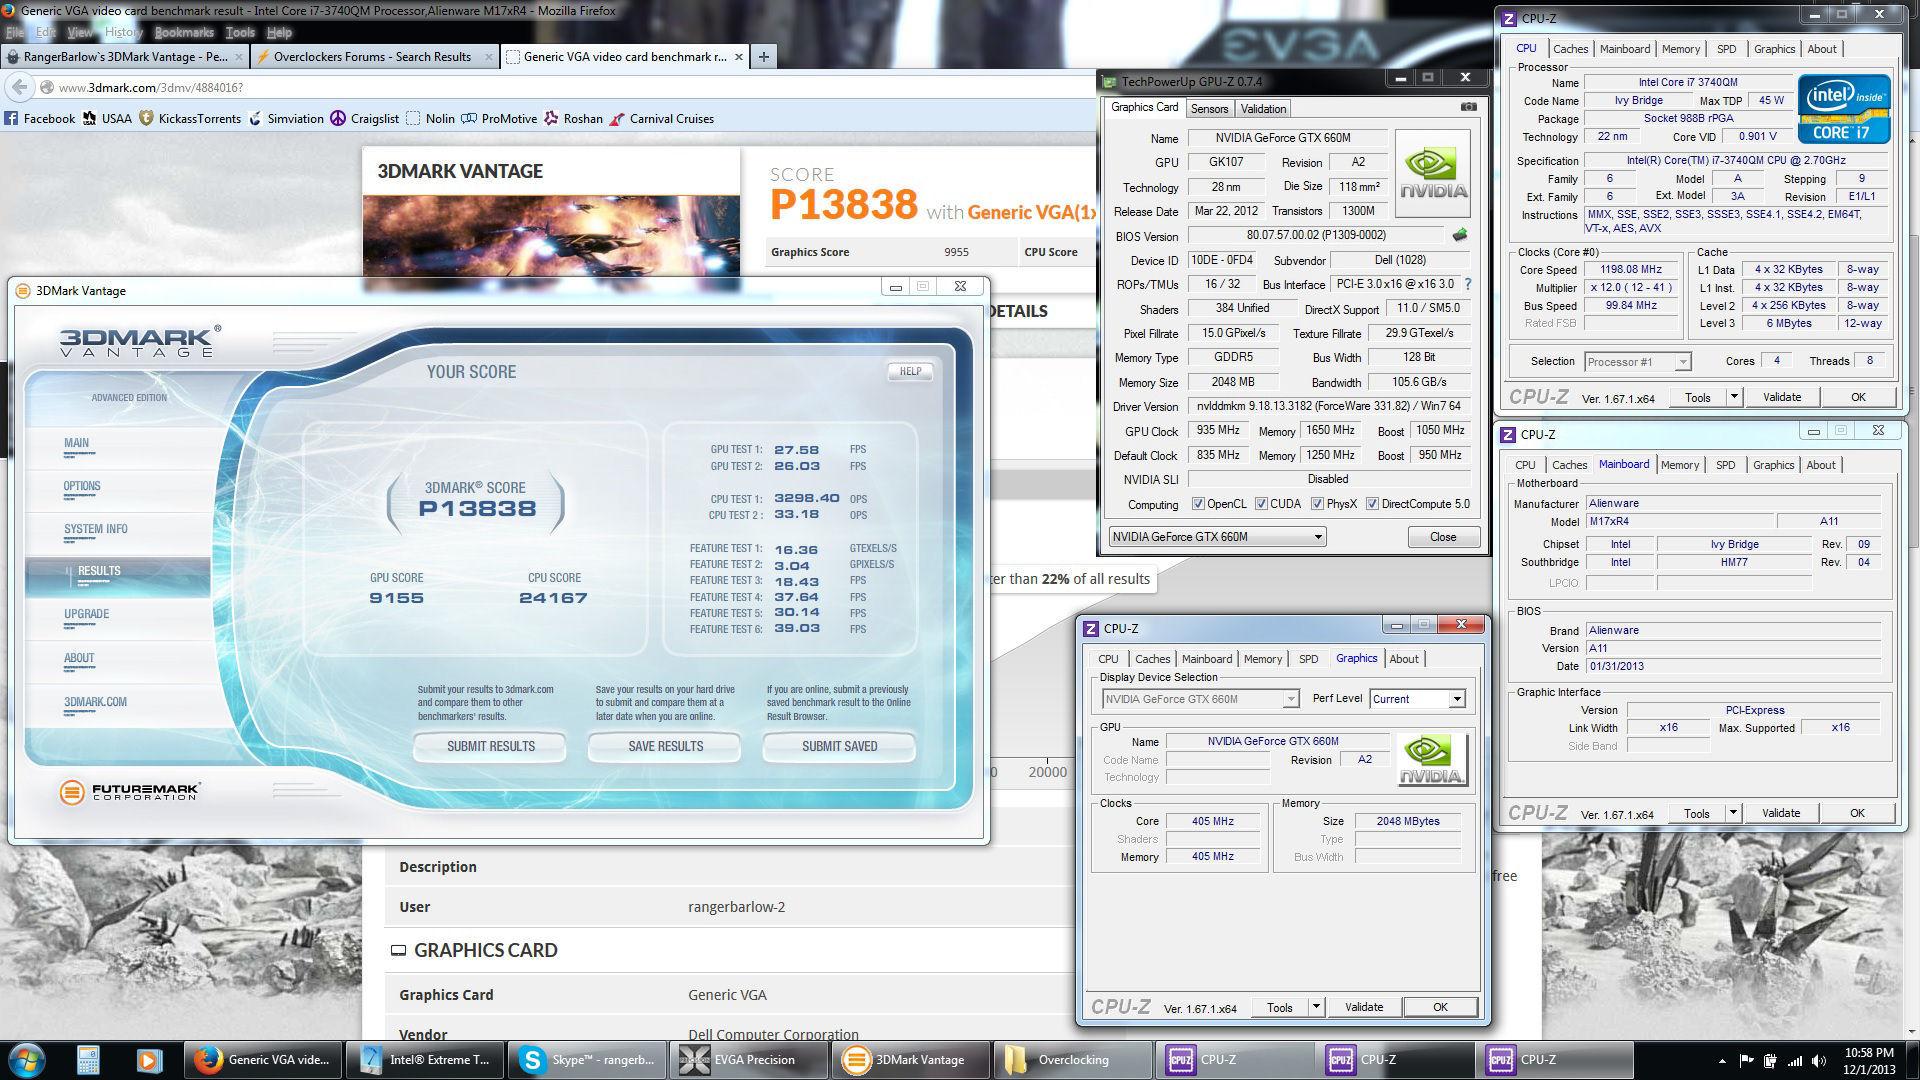This screenshot has width=1920, height=1080.
Task: Switch to Firefox in the taskbar
Action: pyautogui.click(x=262, y=1060)
